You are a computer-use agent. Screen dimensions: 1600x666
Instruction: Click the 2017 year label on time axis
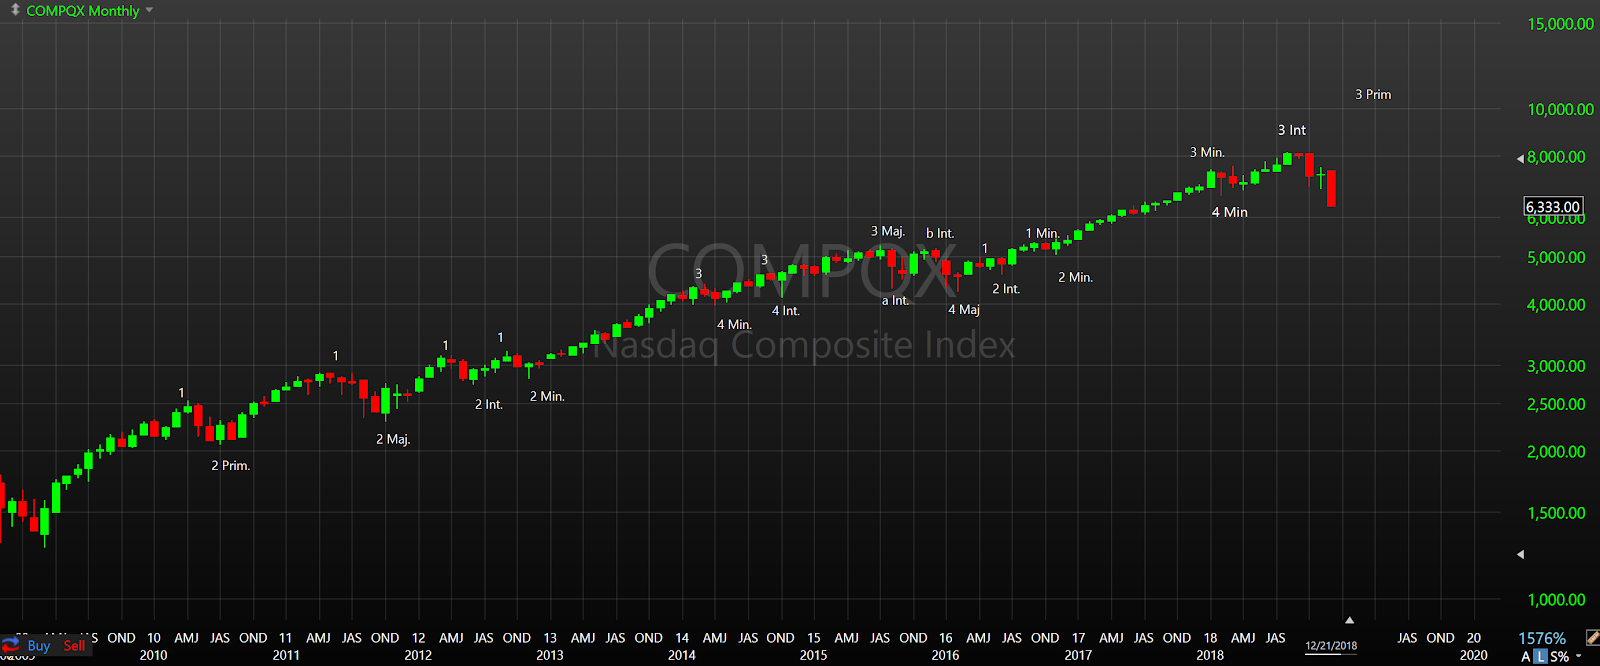click(x=1078, y=655)
